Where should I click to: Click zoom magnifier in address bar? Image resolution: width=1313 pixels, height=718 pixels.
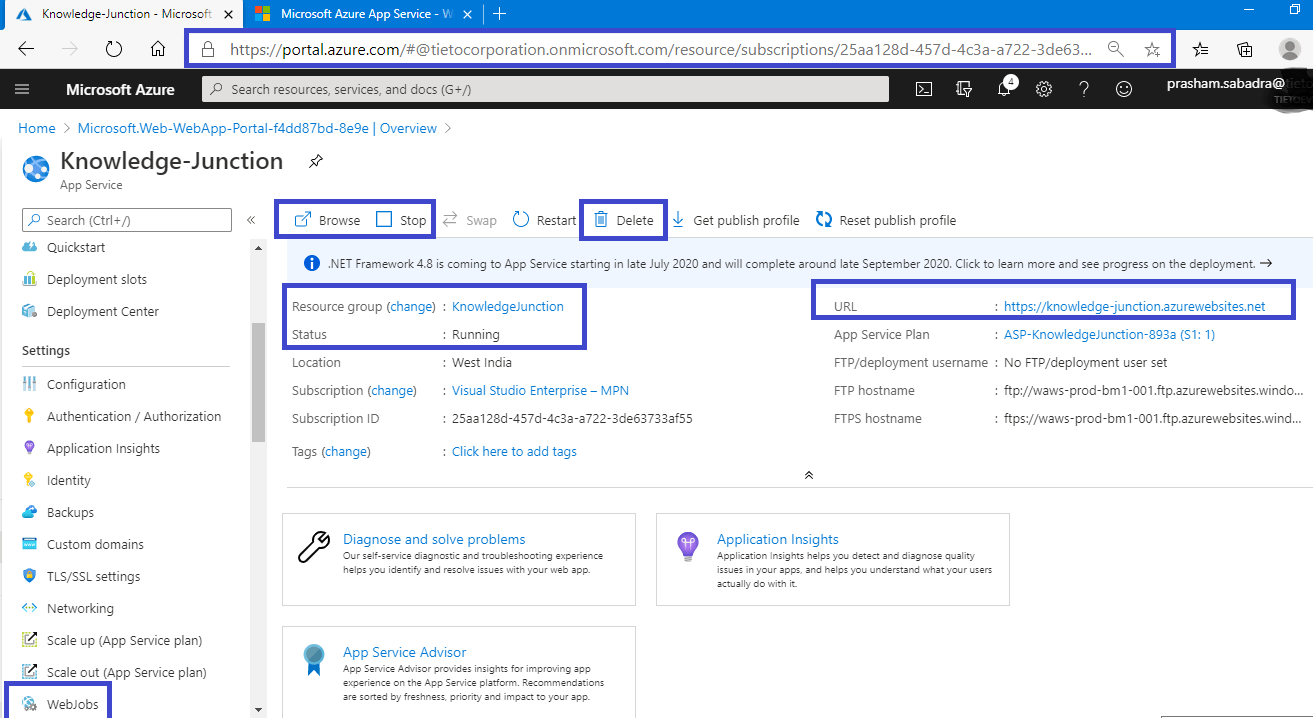(x=1116, y=49)
